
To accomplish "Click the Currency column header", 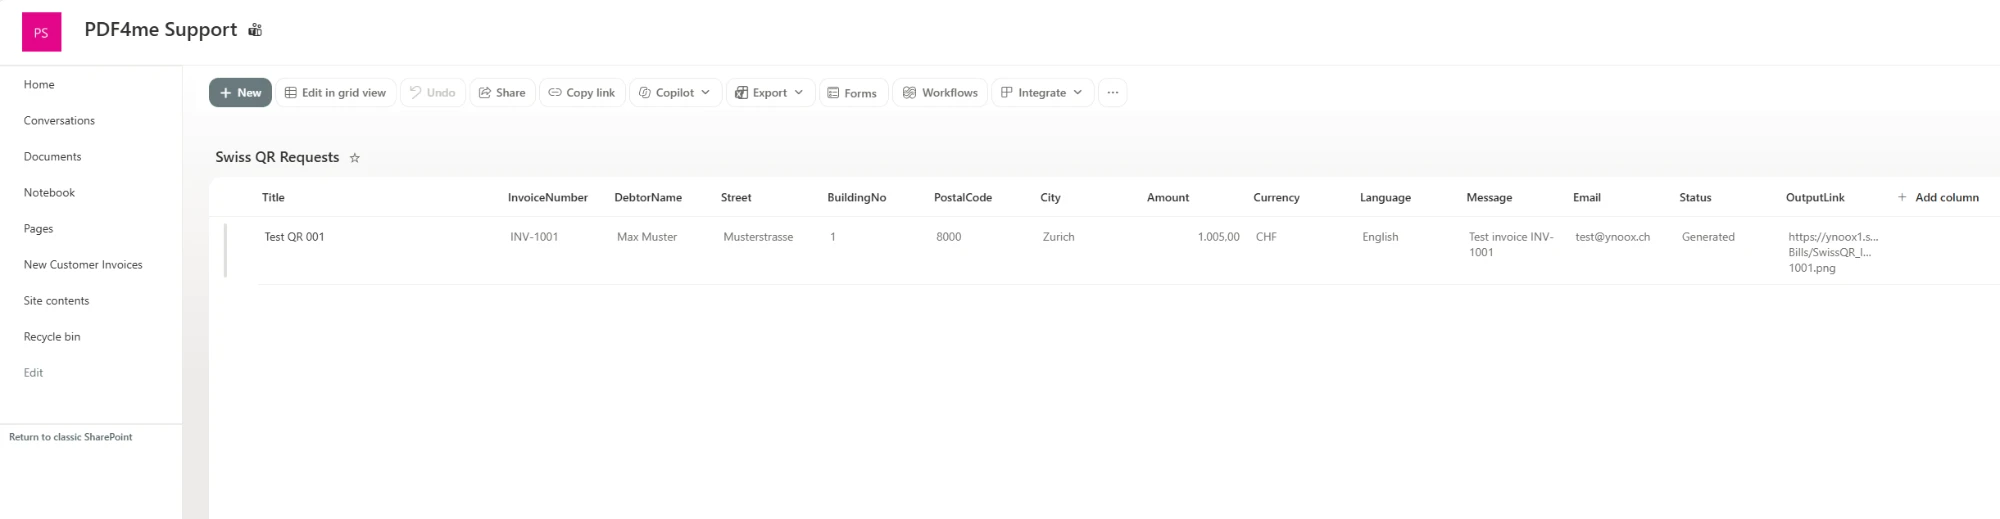I will (1276, 198).
